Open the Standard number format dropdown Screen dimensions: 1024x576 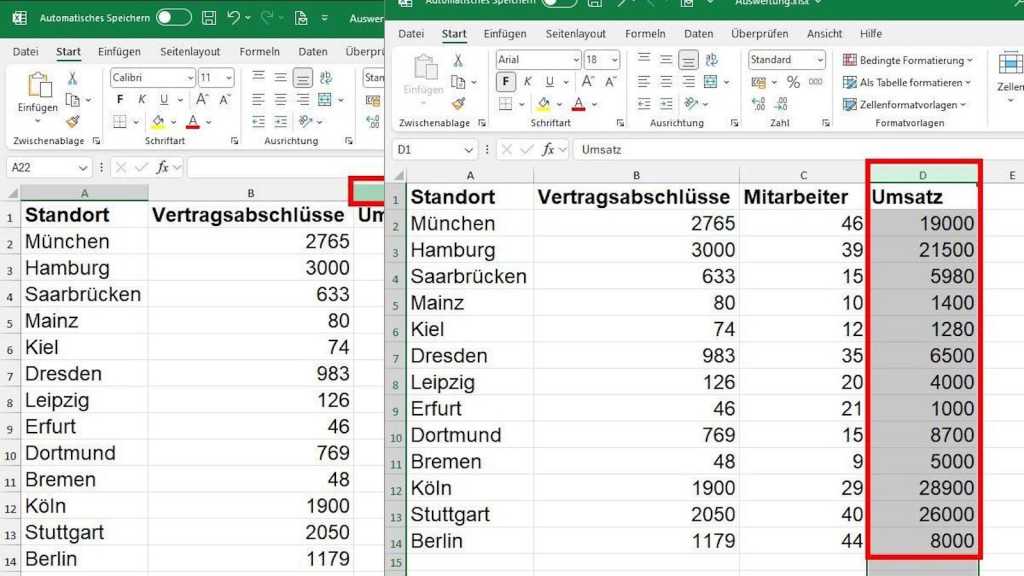point(820,60)
